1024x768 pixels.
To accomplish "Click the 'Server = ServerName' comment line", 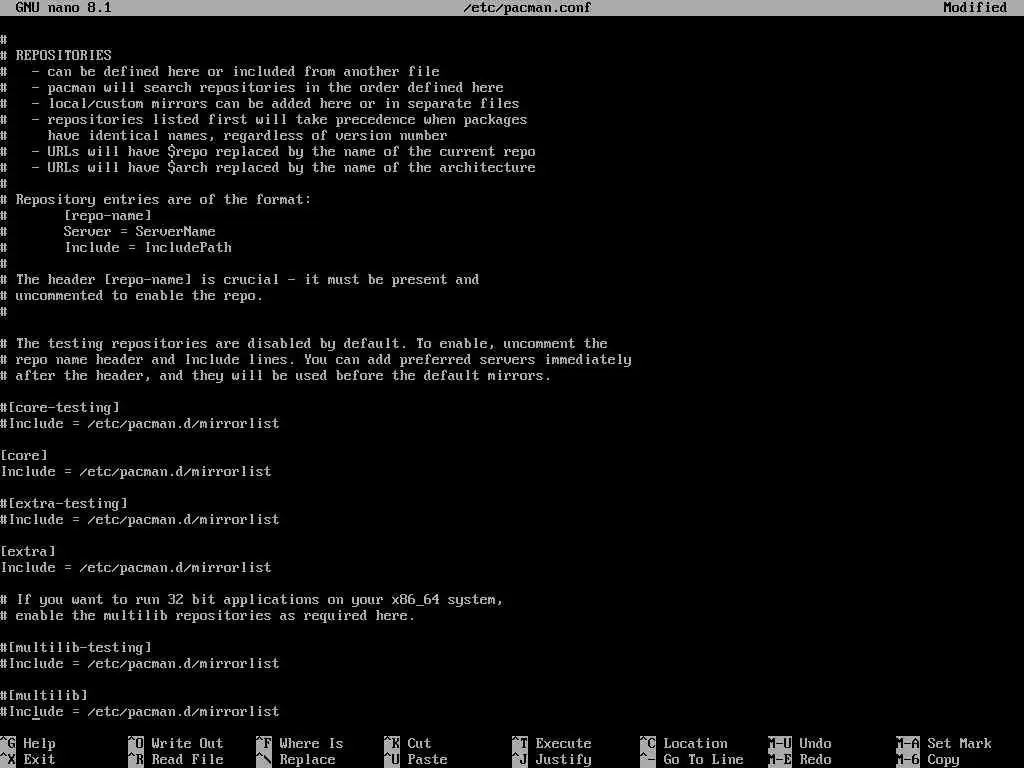I will (x=108, y=232).
